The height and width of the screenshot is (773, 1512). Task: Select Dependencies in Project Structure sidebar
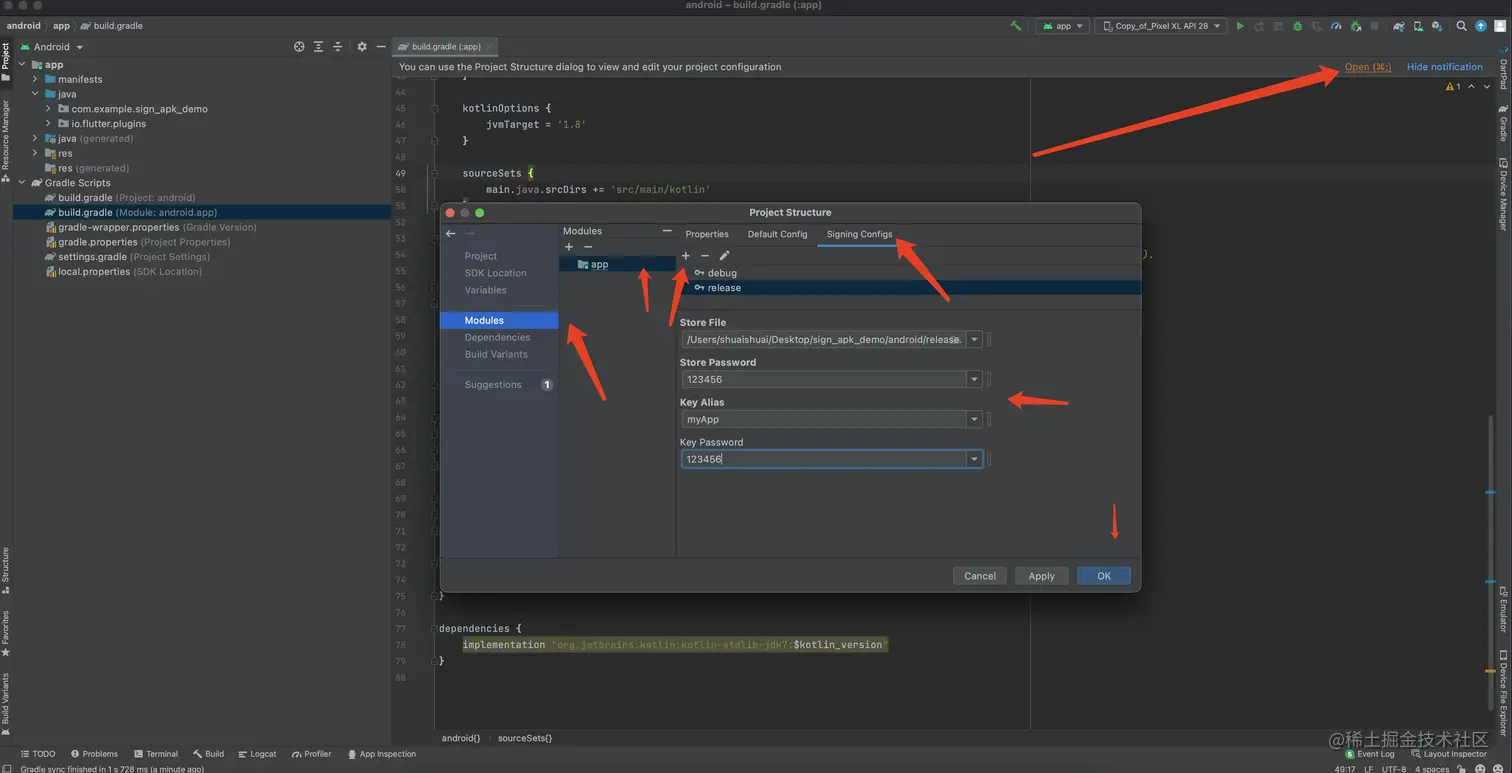[x=497, y=337]
